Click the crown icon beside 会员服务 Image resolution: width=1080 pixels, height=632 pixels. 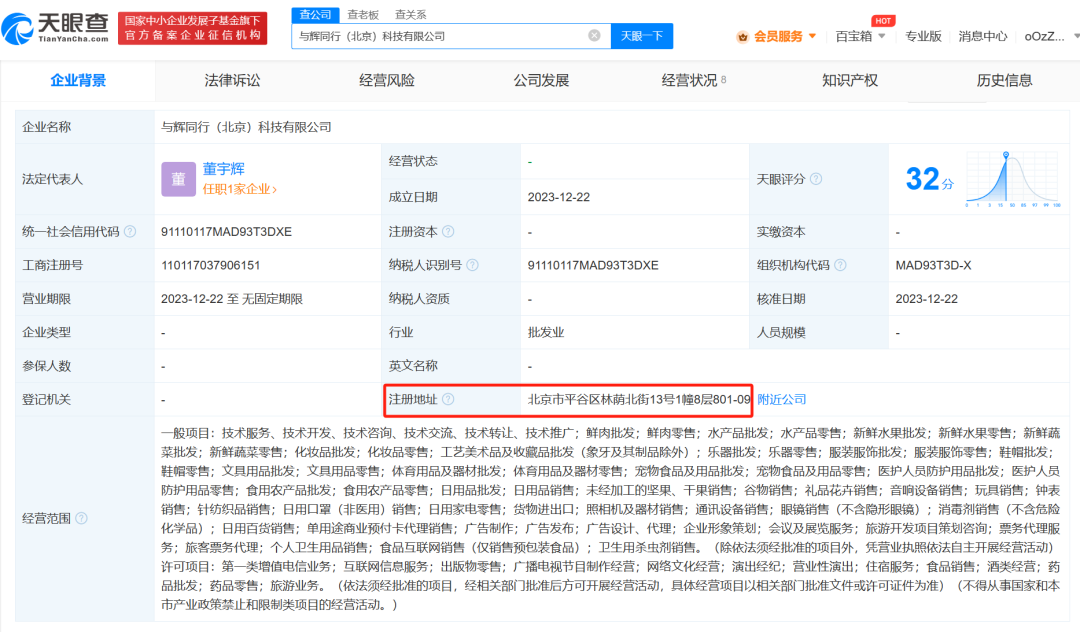point(743,36)
